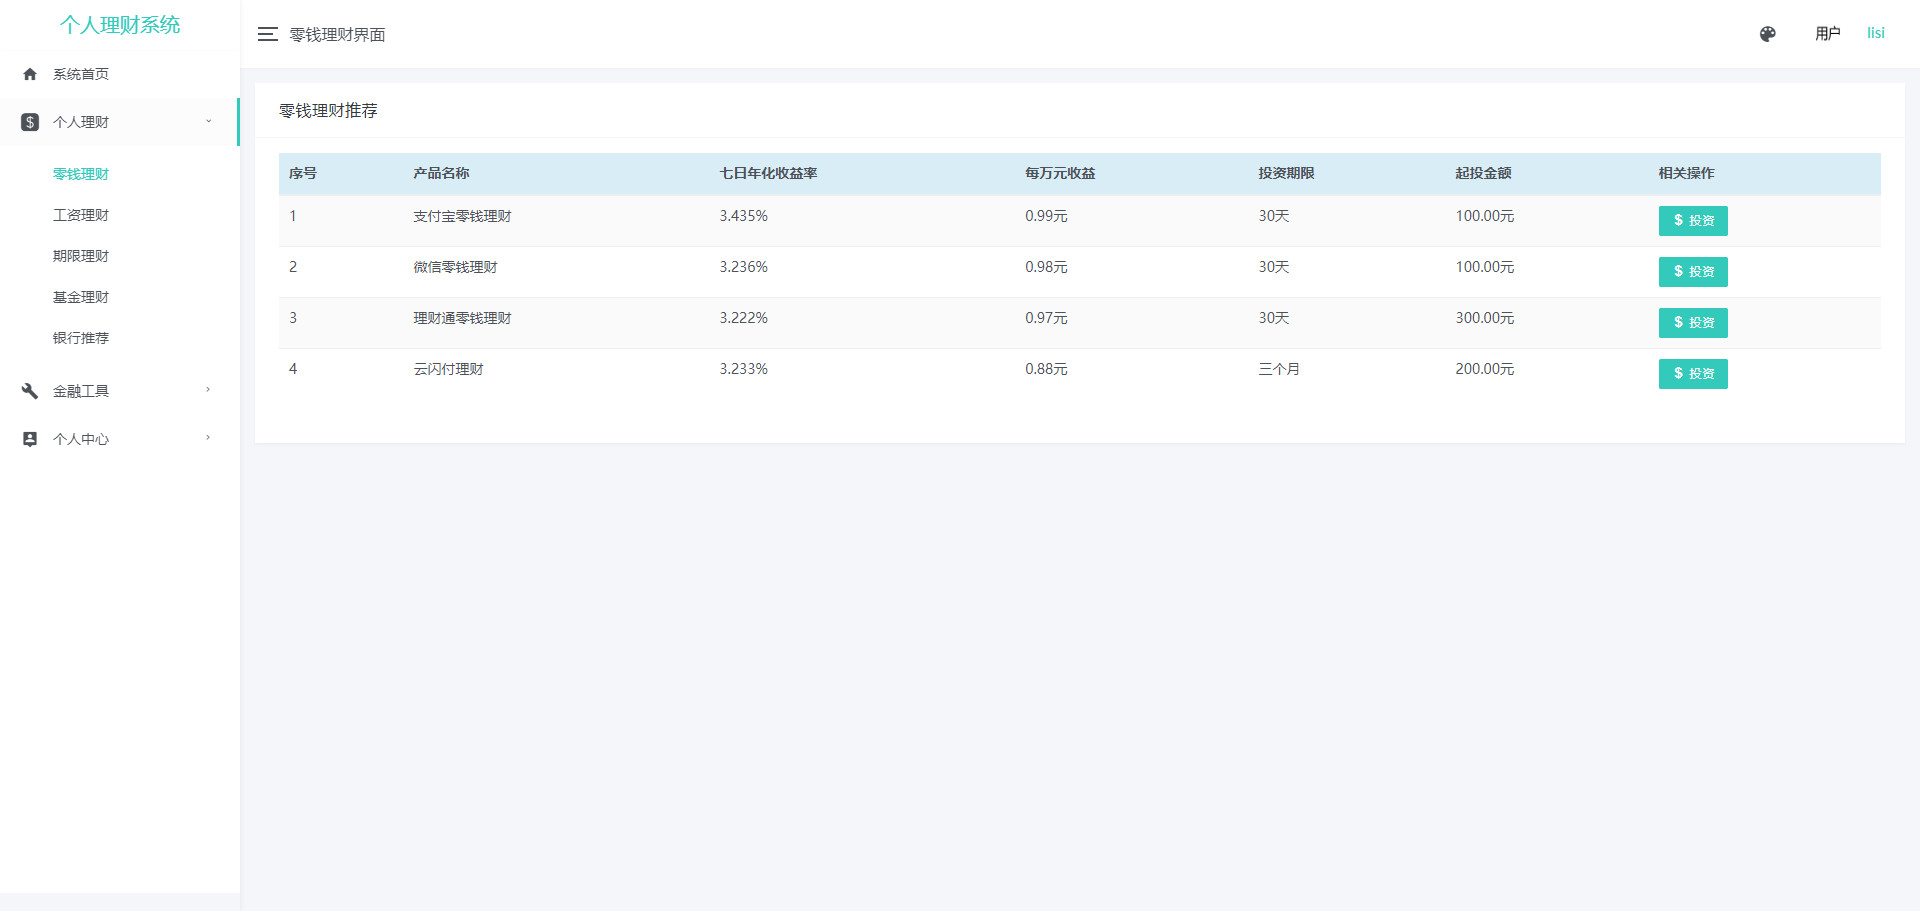Click the 理财通零钱理财 product name

click(x=462, y=318)
